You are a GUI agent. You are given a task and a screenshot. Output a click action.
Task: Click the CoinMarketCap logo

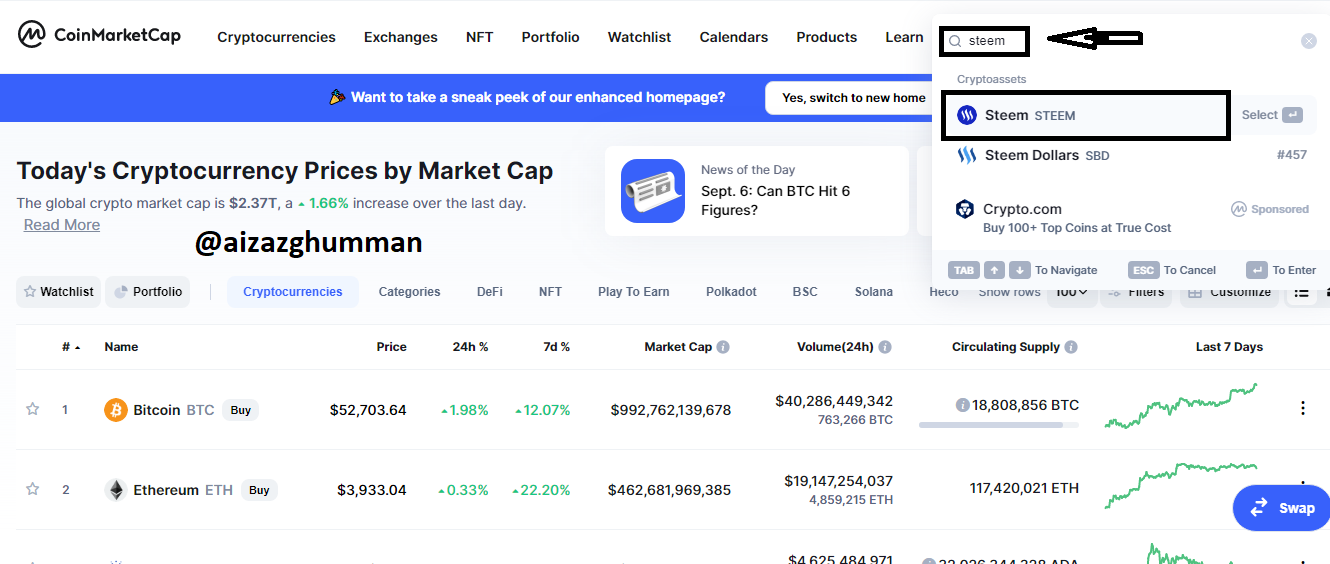[x=99, y=36]
